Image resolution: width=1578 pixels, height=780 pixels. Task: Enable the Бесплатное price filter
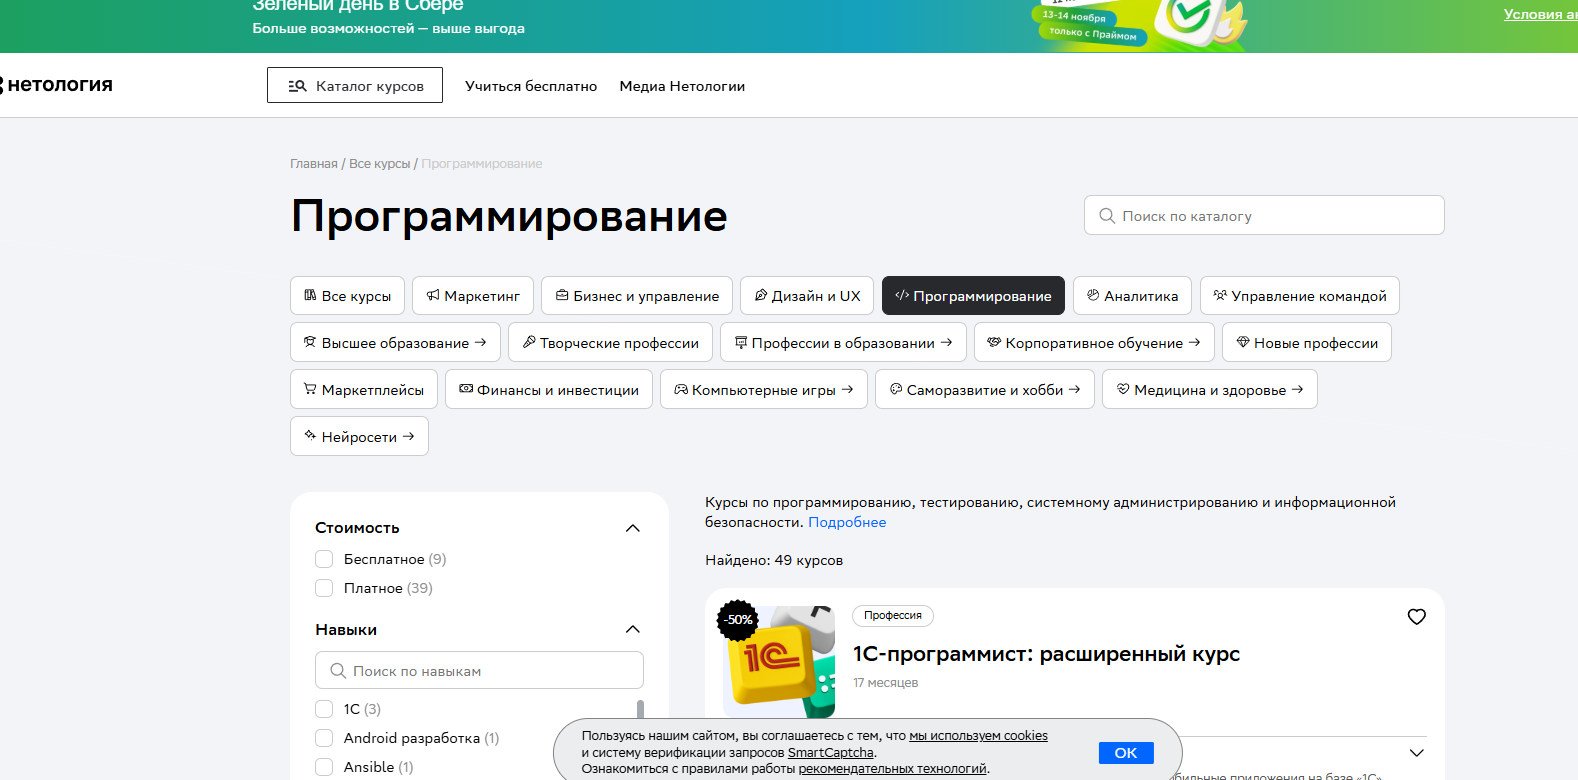click(x=324, y=559)
